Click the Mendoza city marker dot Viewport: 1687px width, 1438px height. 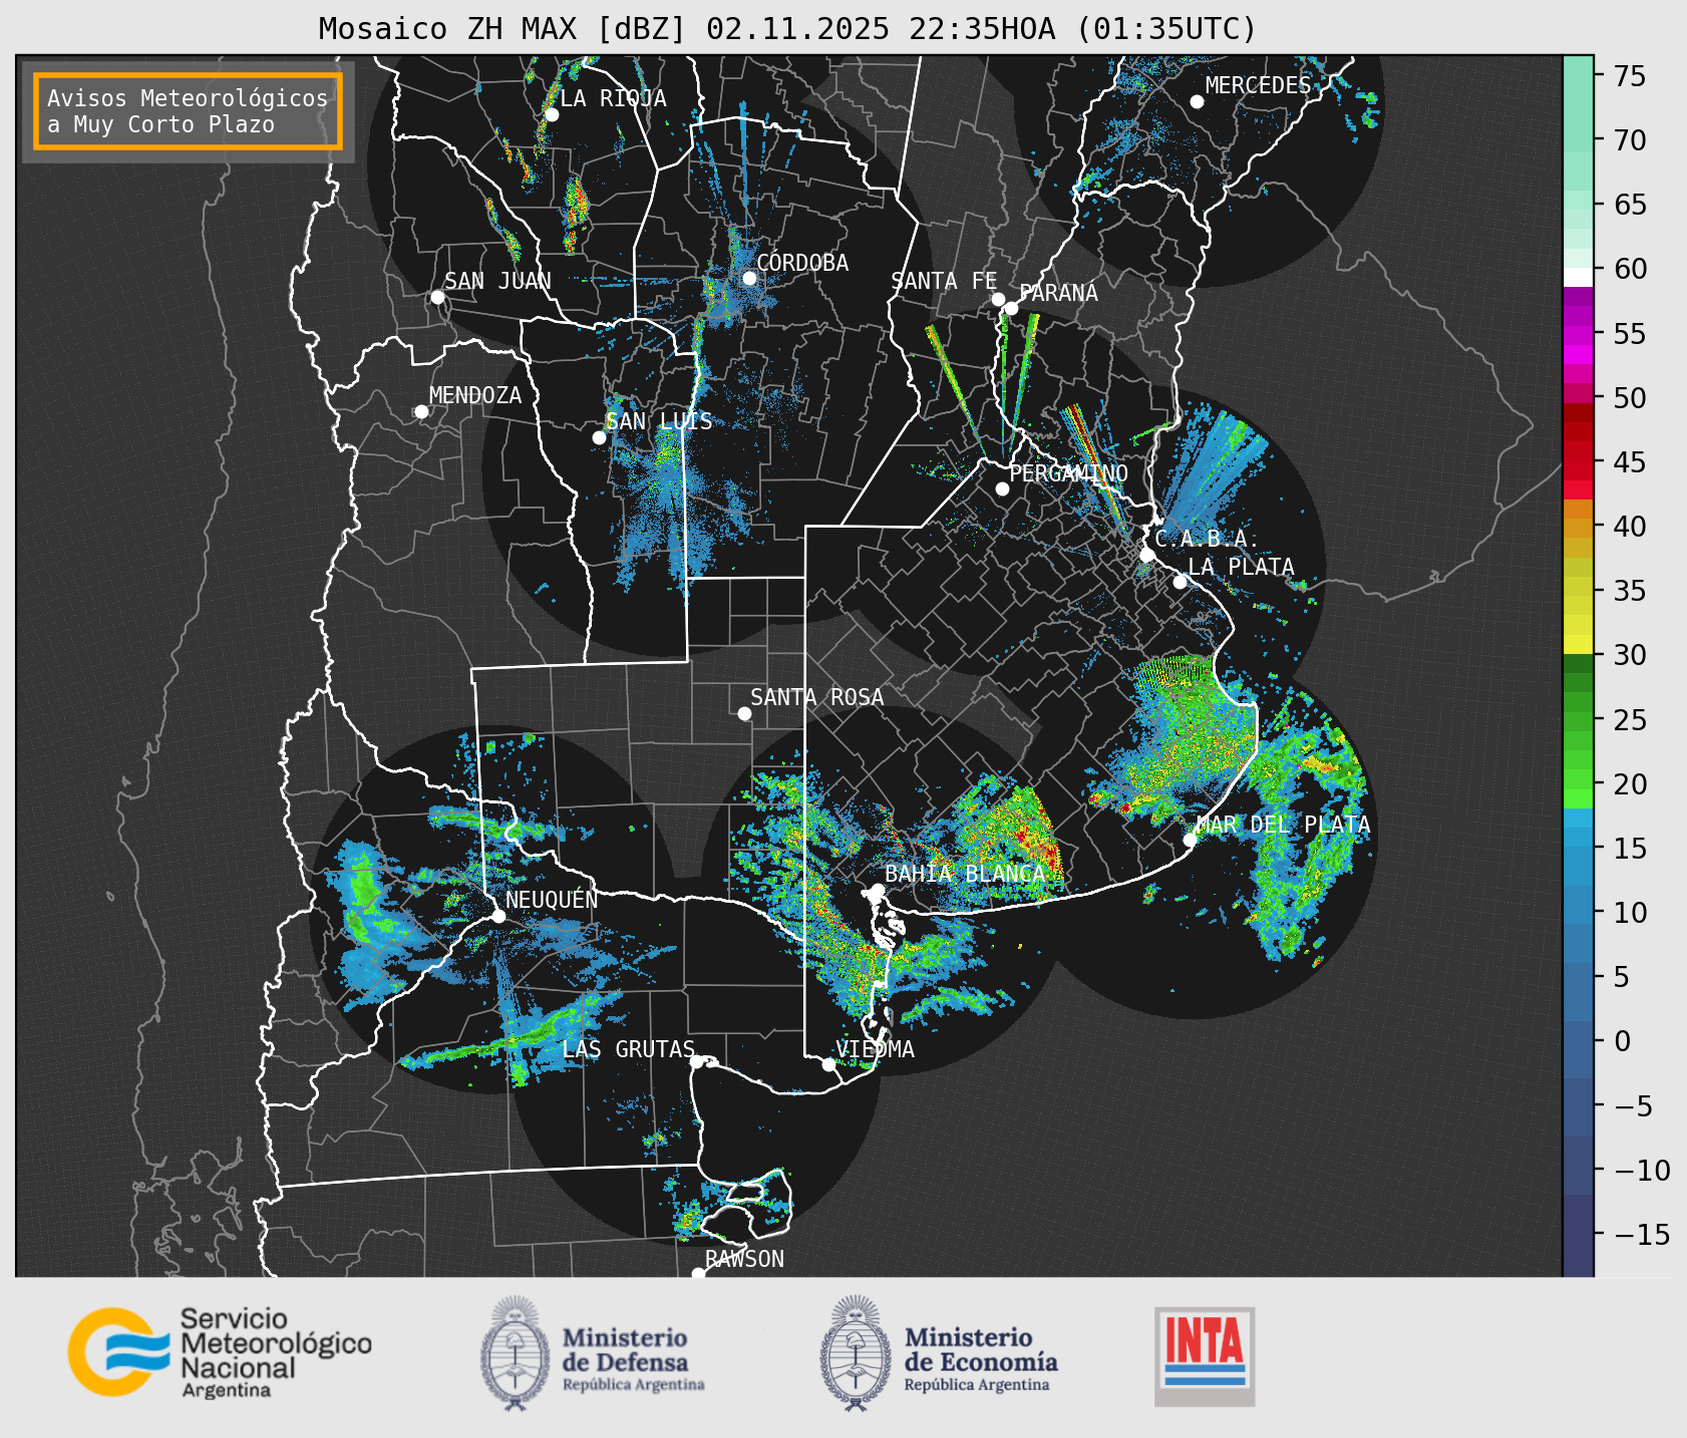click(x=421, y=412)
